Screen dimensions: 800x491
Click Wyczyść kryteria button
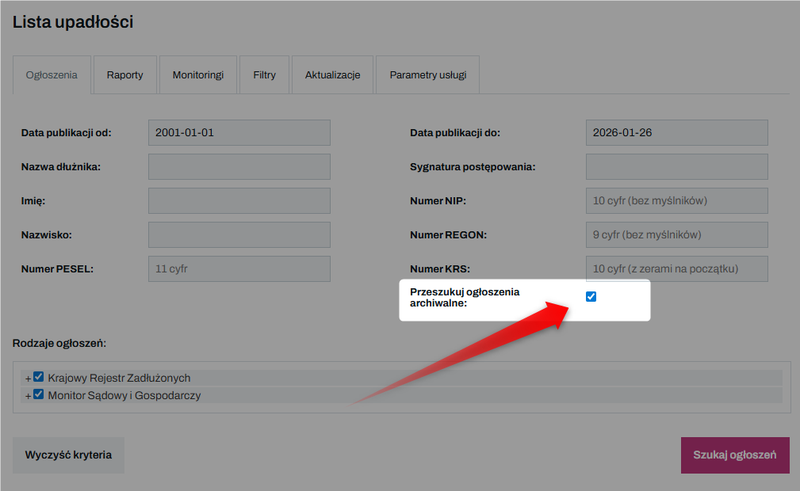pos(68,455)
